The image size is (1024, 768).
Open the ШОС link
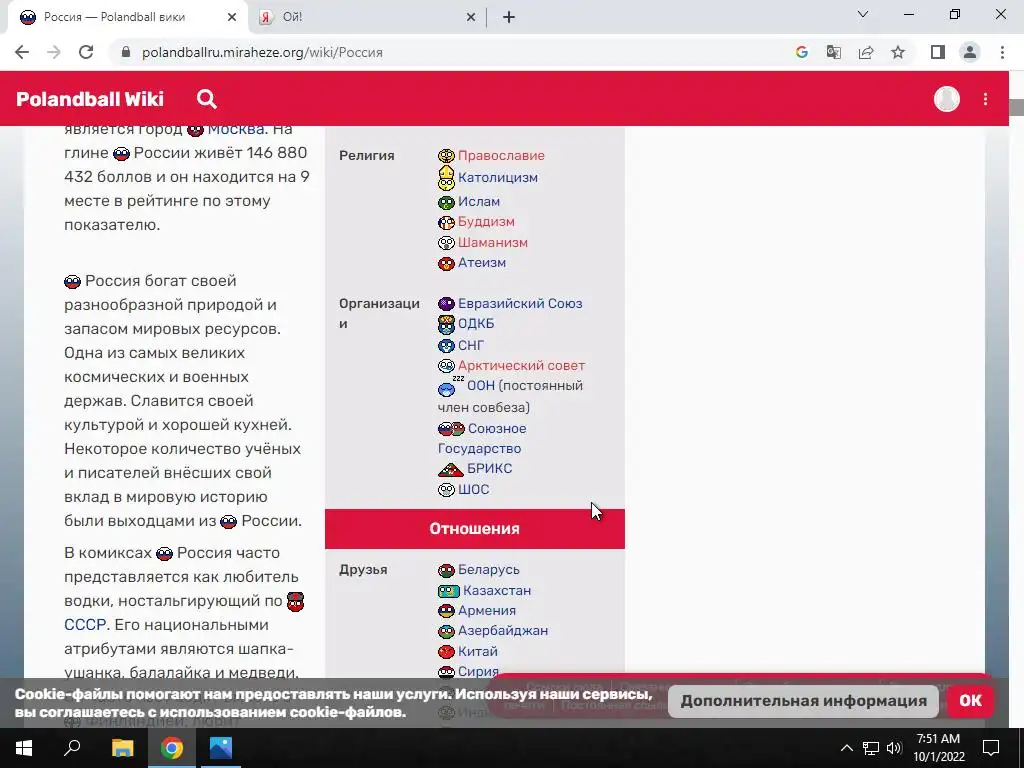(x=473, y=490)
